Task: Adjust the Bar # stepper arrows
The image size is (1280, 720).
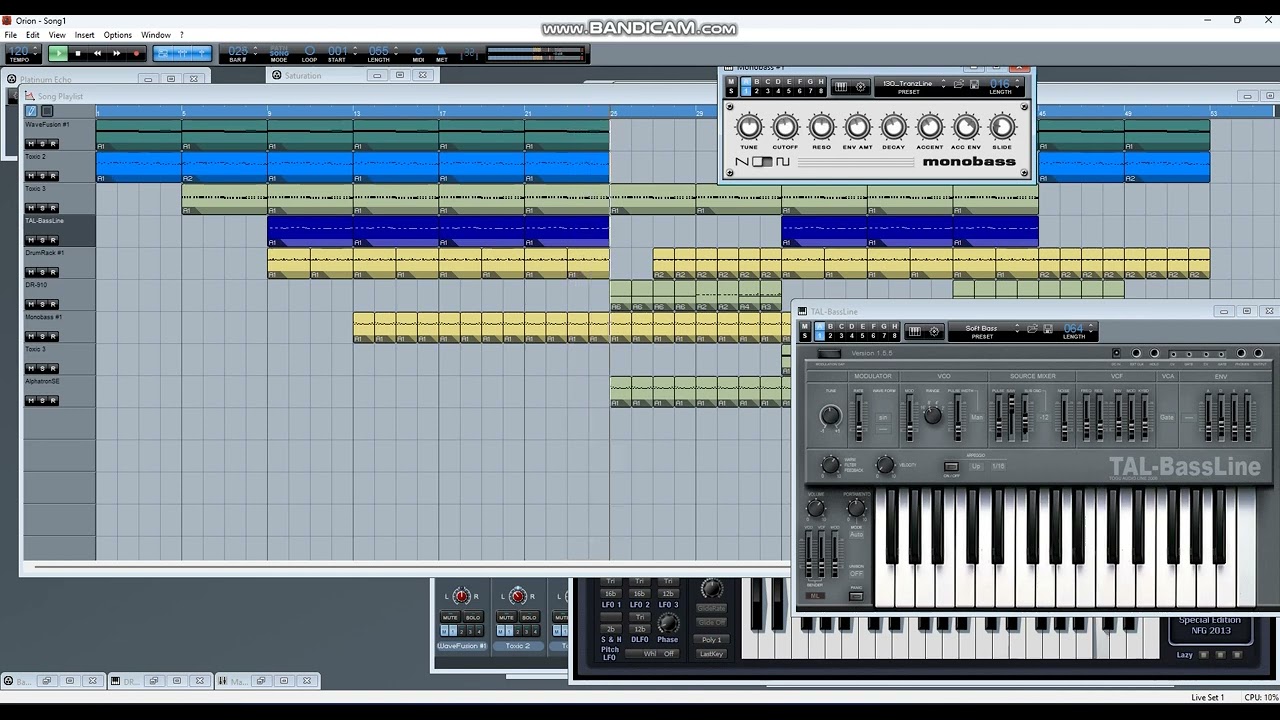Action: [255, 50]
